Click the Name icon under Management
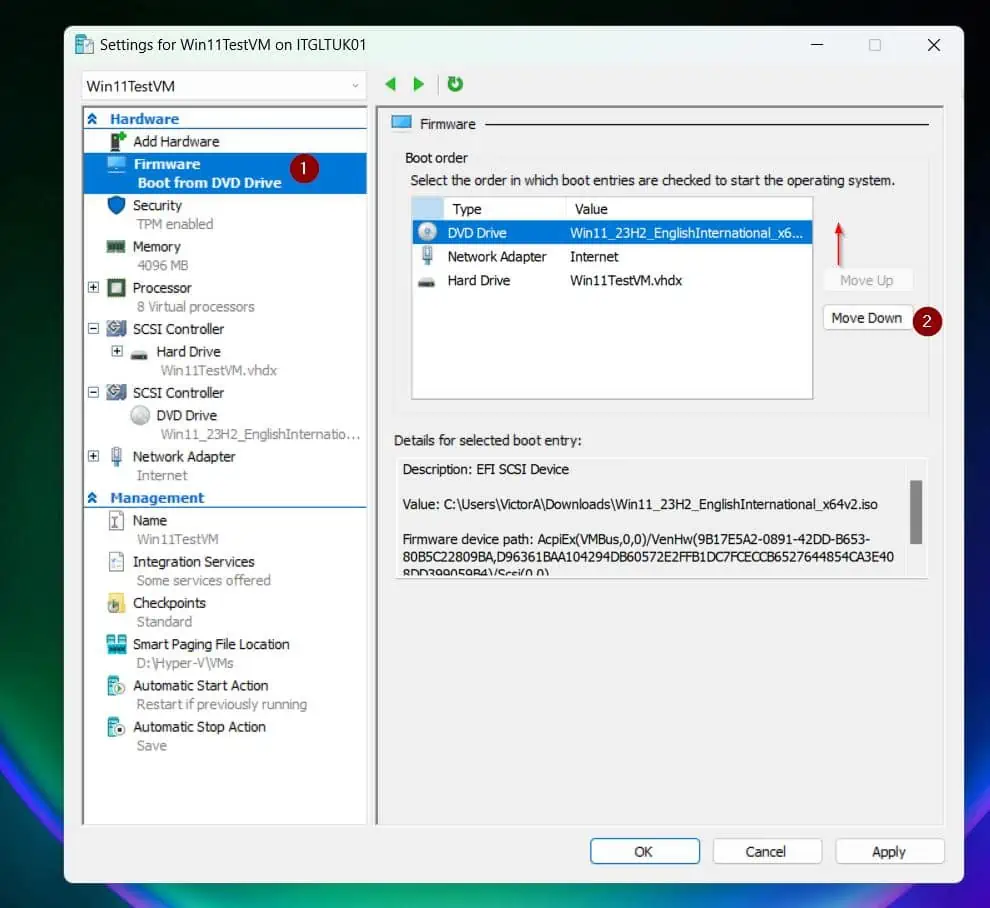This screenshot has height=908, width=990. [x=116, y=520]
